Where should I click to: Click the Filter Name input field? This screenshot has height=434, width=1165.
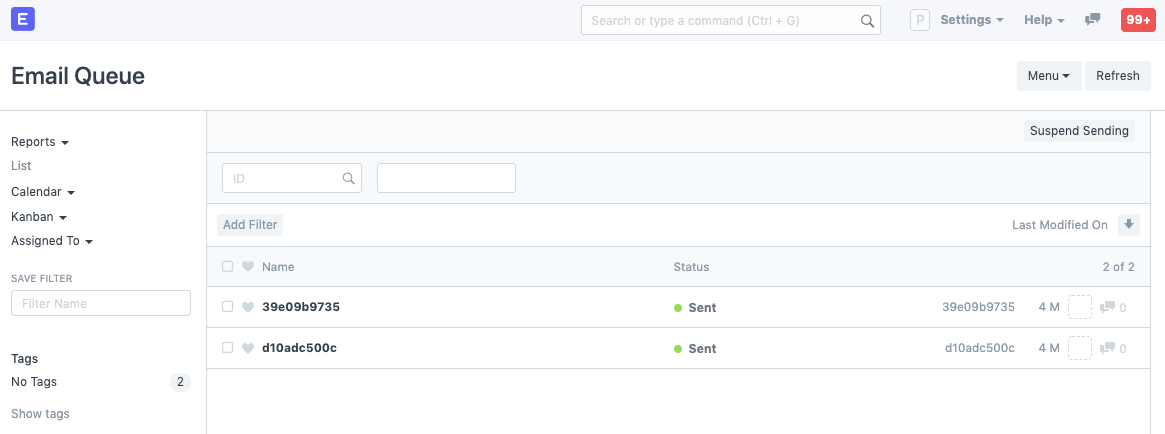(101, 304)
